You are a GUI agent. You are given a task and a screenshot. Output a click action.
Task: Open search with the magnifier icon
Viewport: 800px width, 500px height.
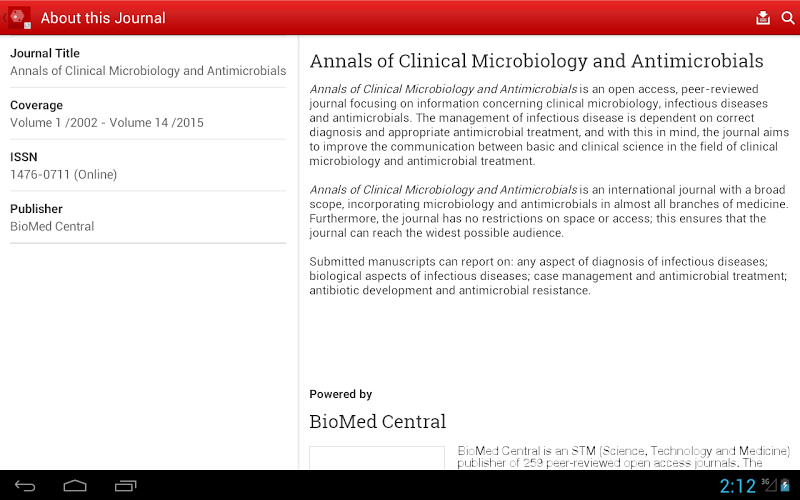[x=788, y=18]
